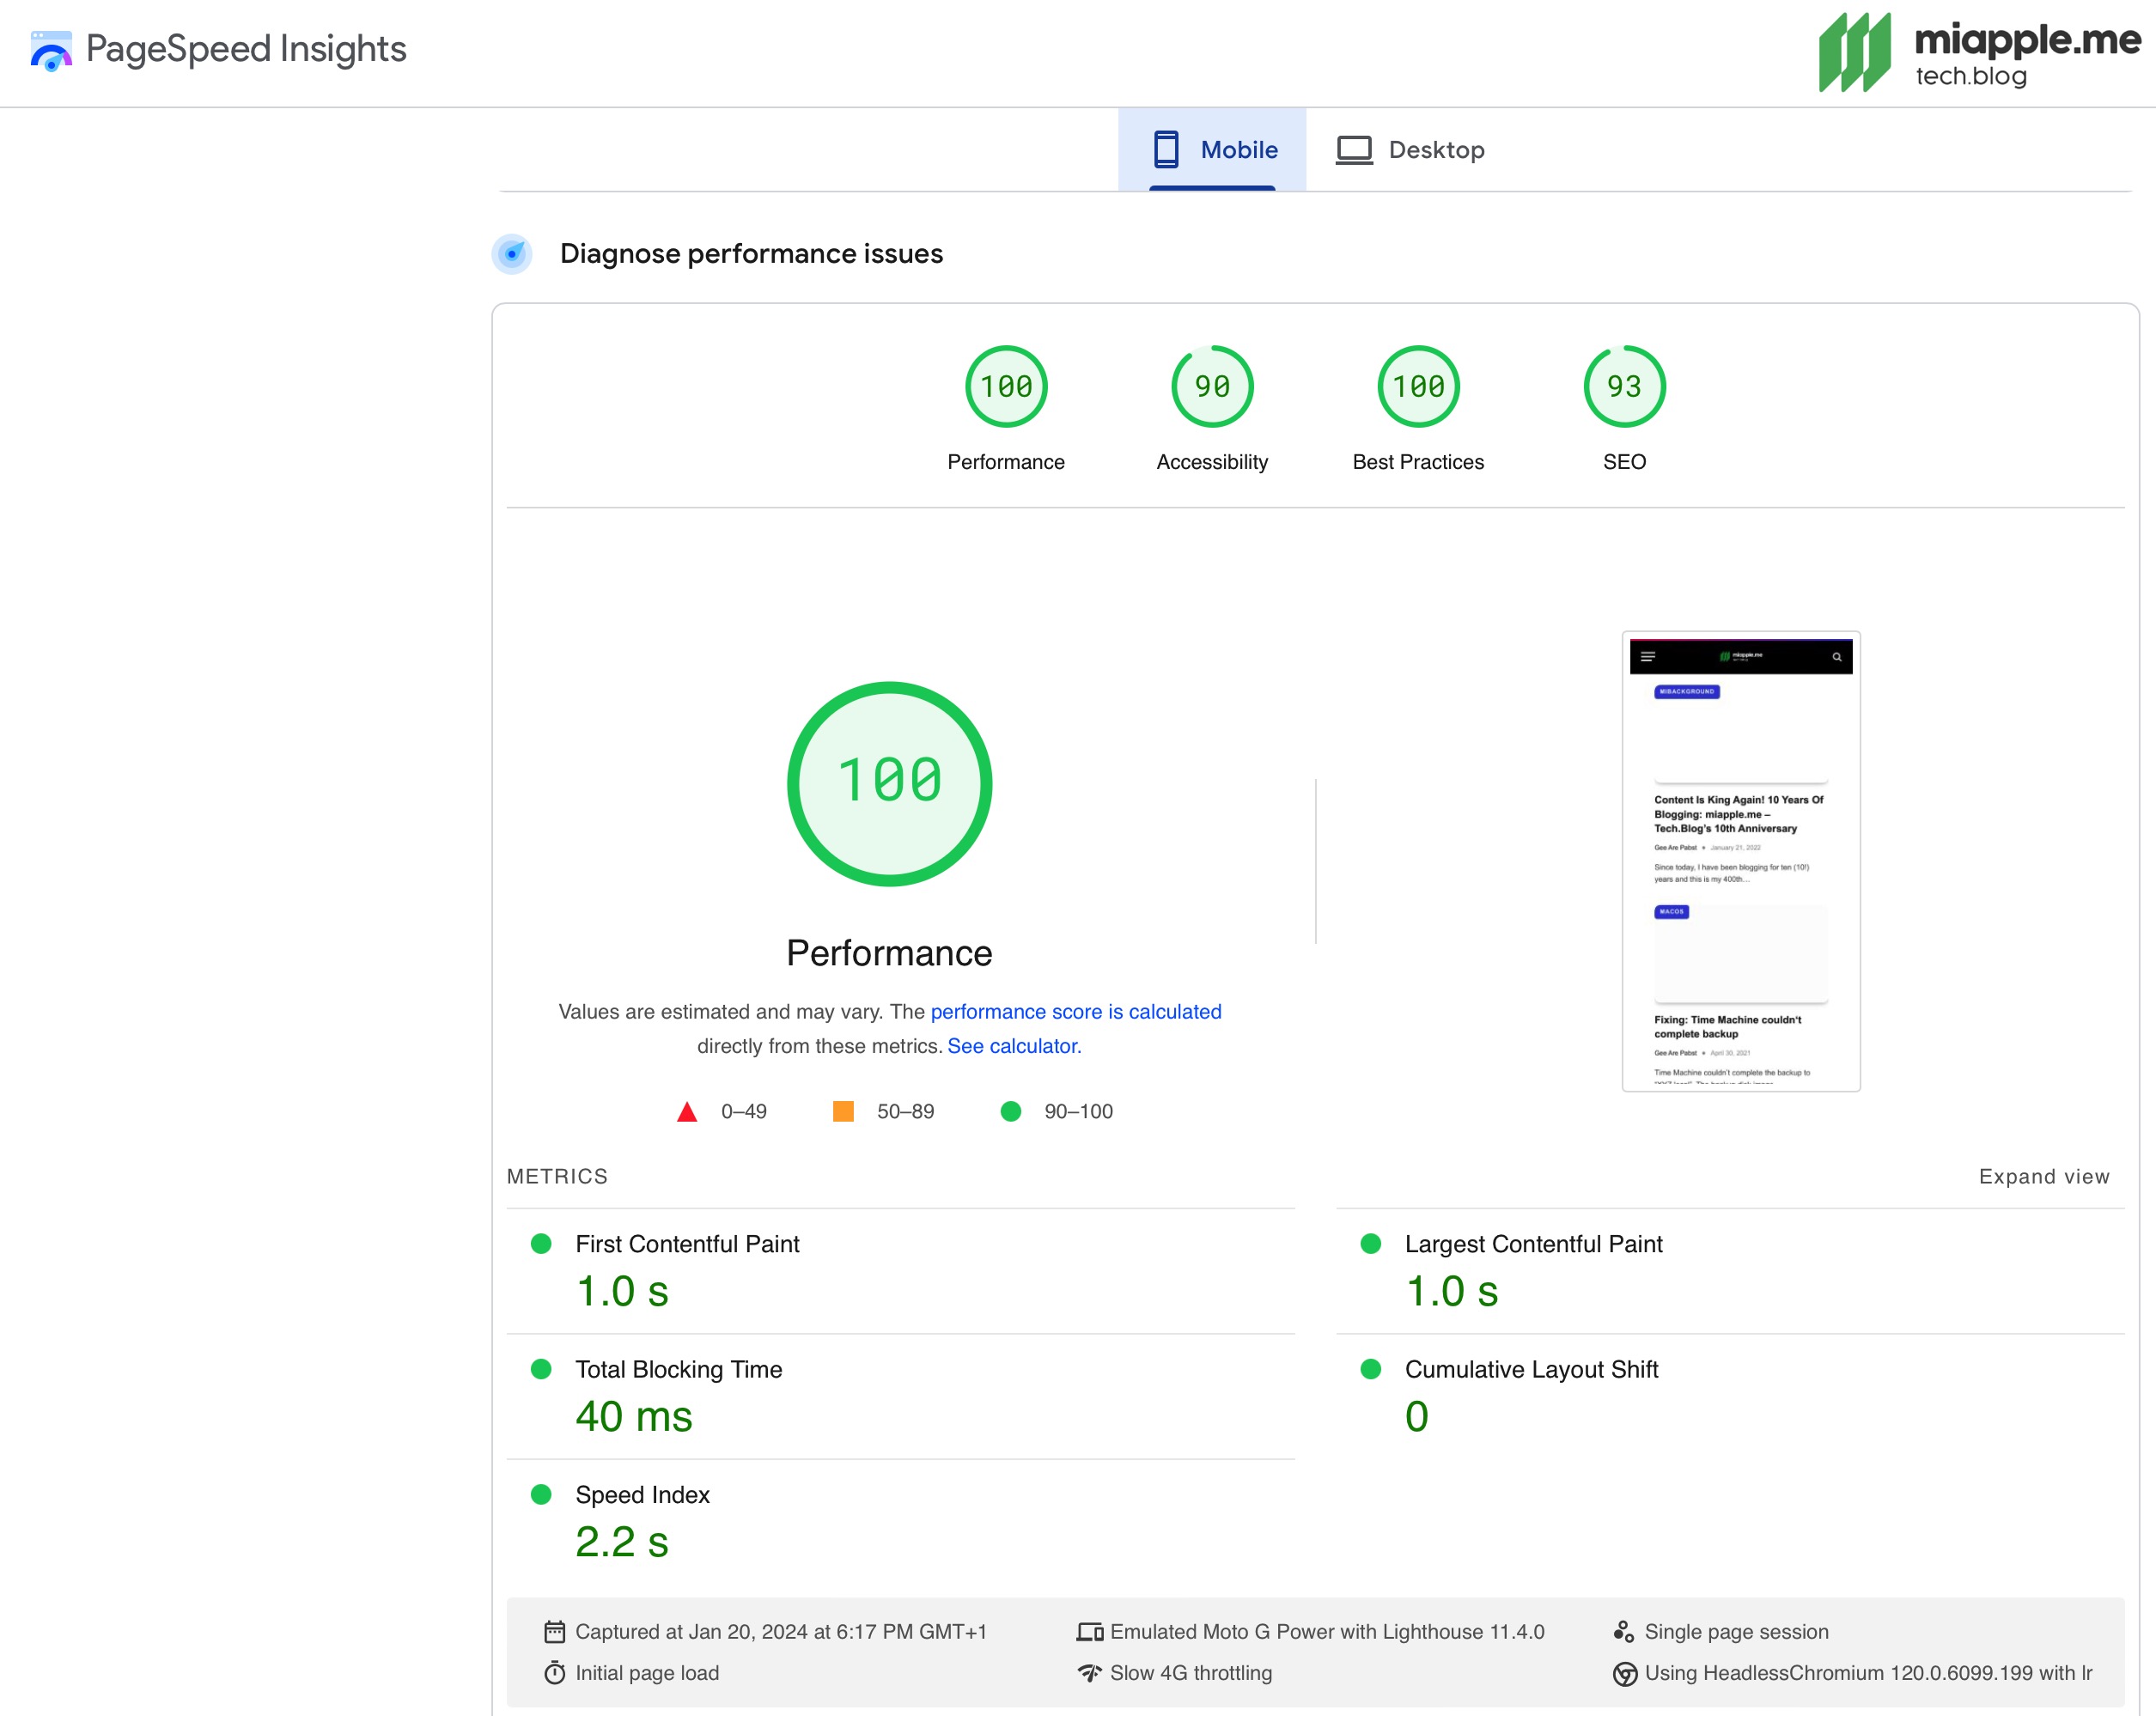
Task: Click the green dot next to Cumulative Layout Shift
Action: click(x=1371, y=1369)
